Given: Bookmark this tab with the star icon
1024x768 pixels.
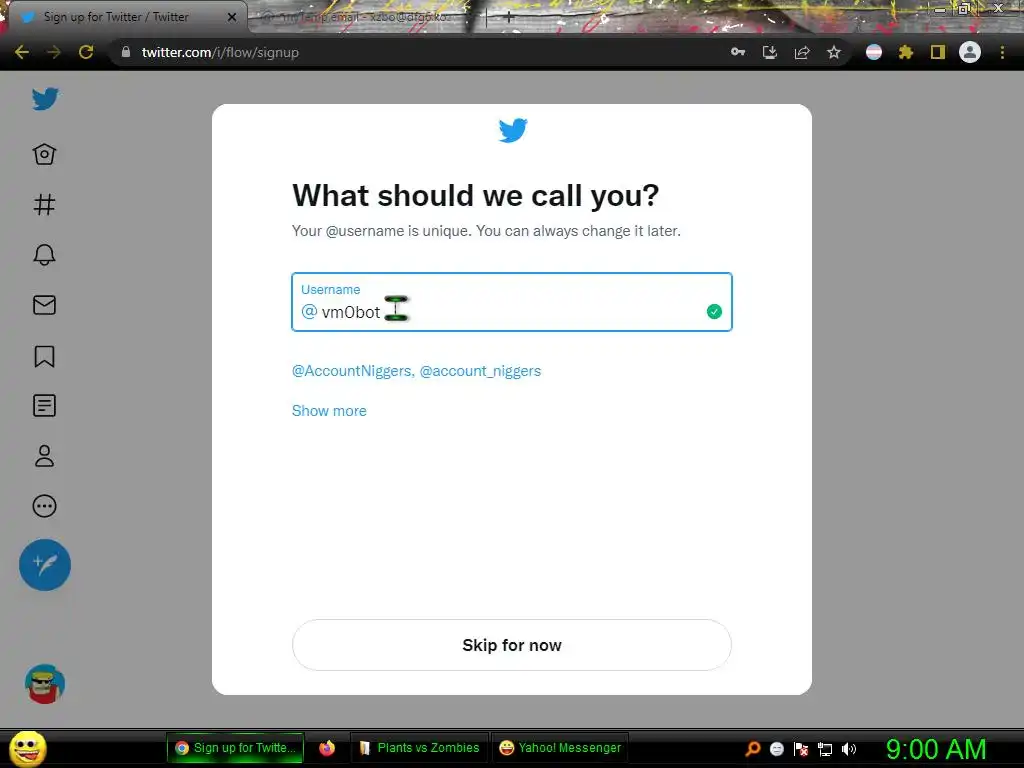Looking at the screenshot, I should pos(834,52).
